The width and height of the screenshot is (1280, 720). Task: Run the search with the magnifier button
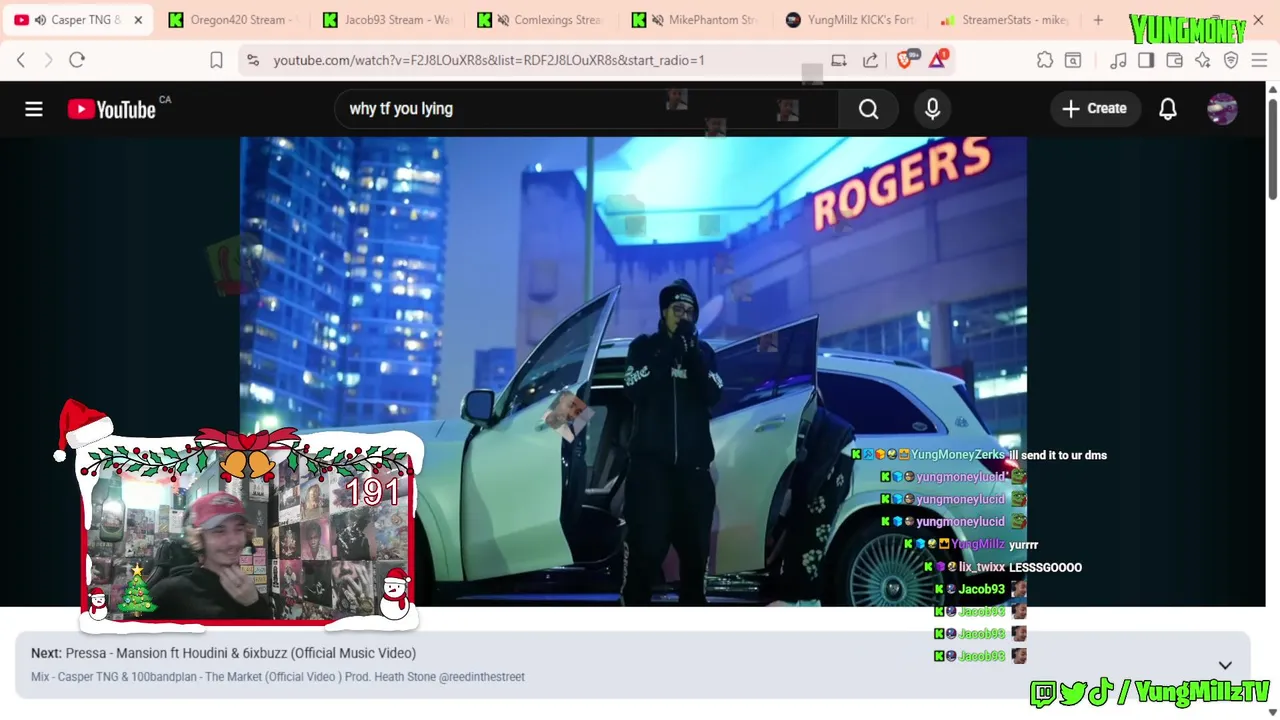(868, 108)
